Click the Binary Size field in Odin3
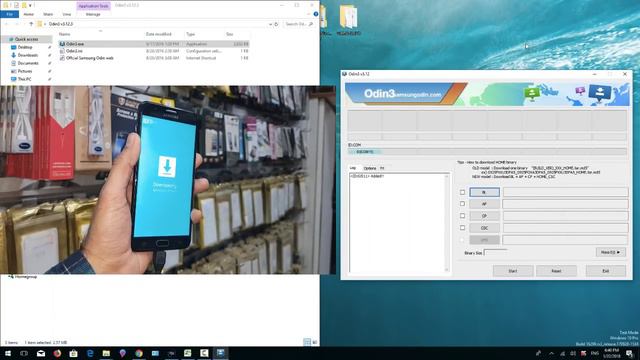 [x=495, y=253]
